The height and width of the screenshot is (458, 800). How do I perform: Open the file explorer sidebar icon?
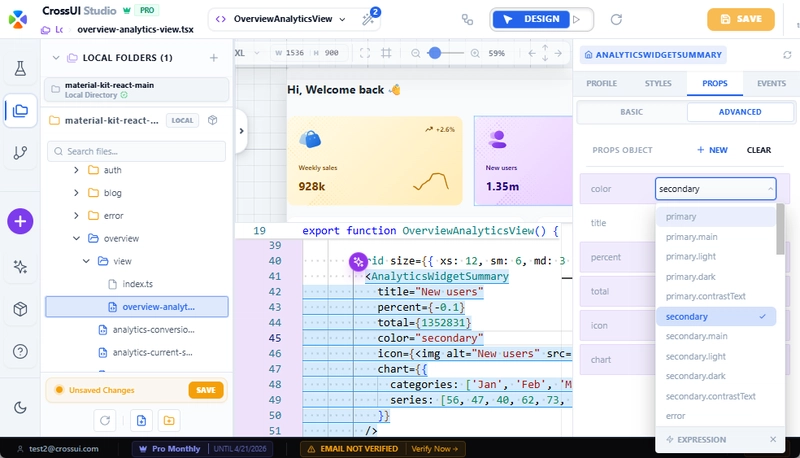(20, 111)
